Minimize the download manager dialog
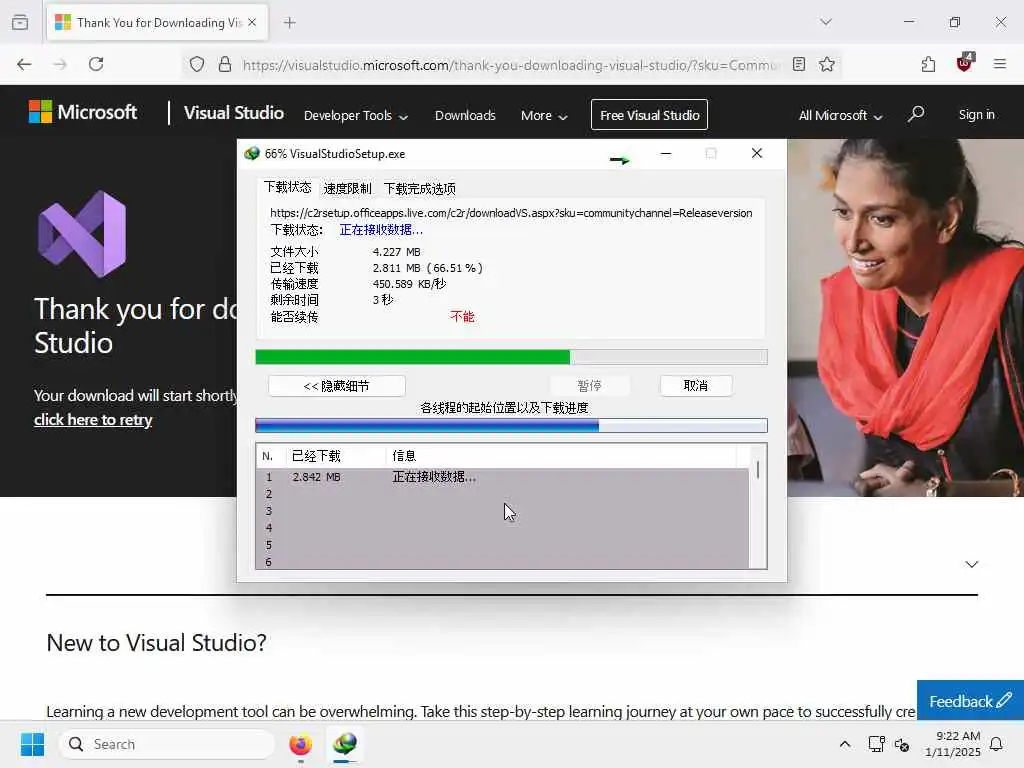1024x768 pixels. click(665, 153)
